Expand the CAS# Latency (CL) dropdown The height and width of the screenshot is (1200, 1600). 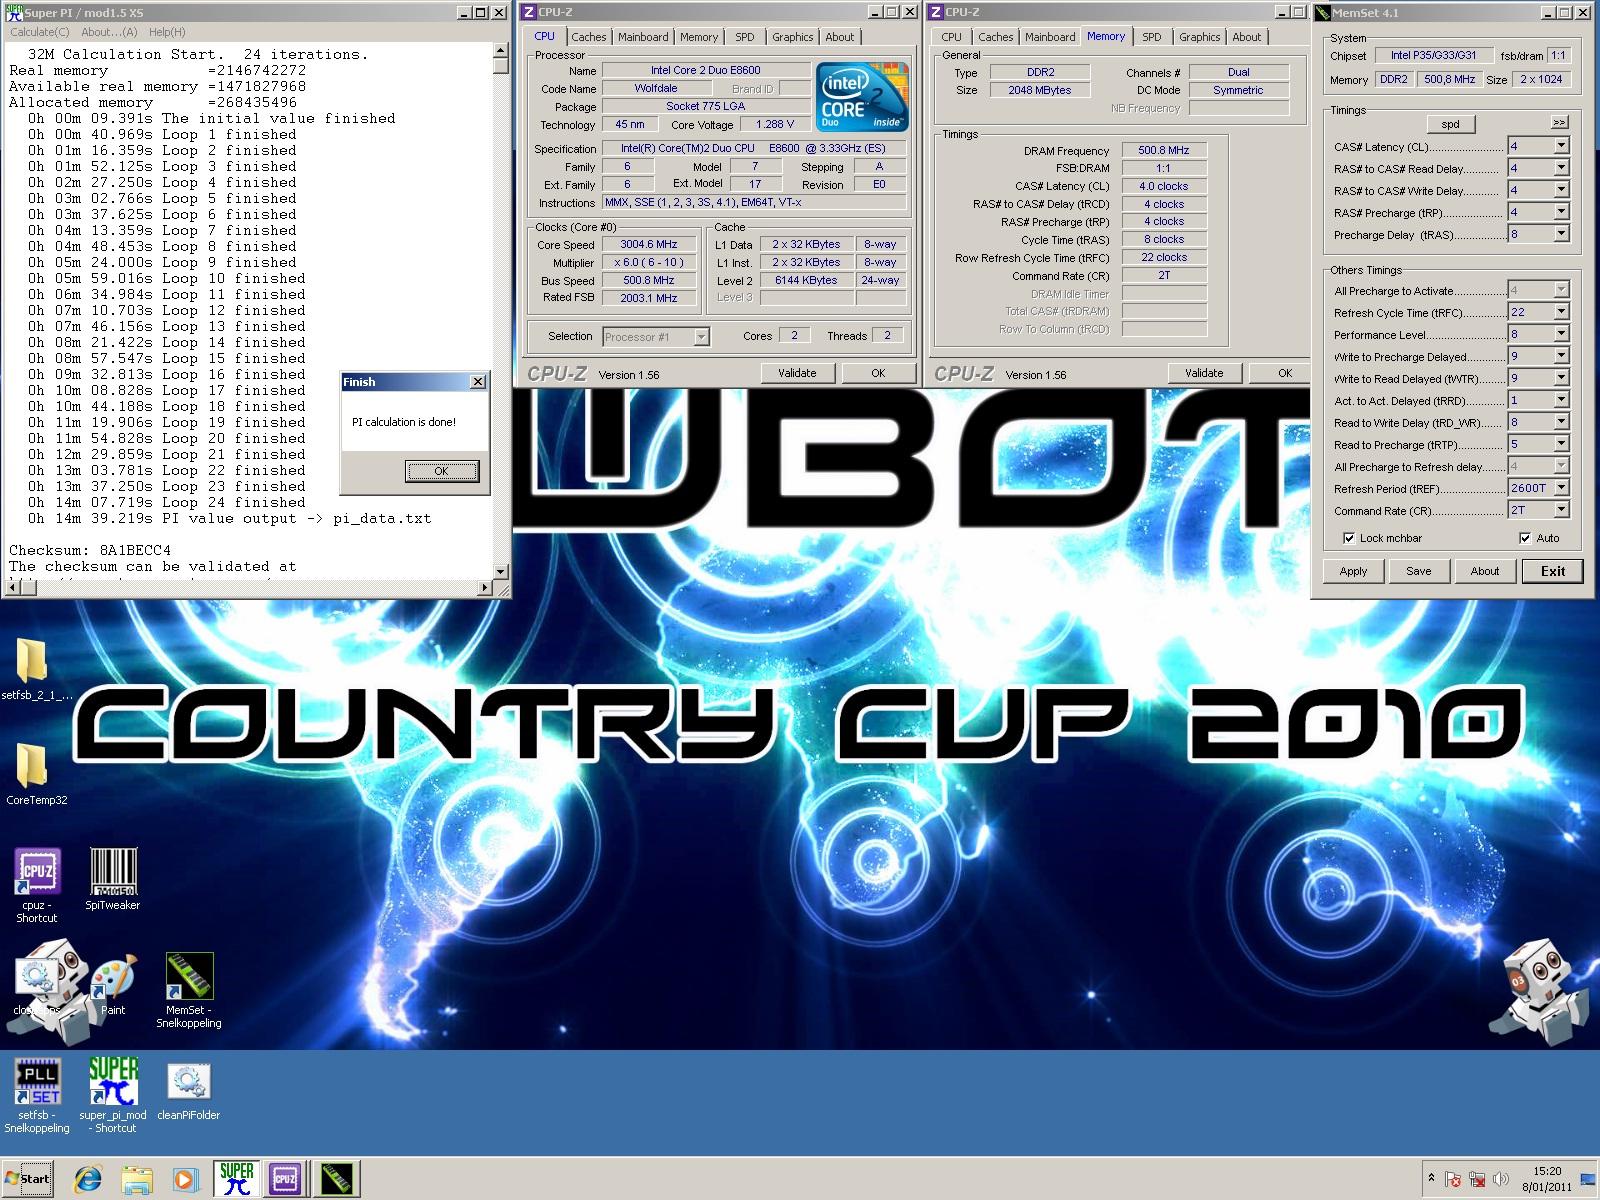click(x=1561, y=146)
